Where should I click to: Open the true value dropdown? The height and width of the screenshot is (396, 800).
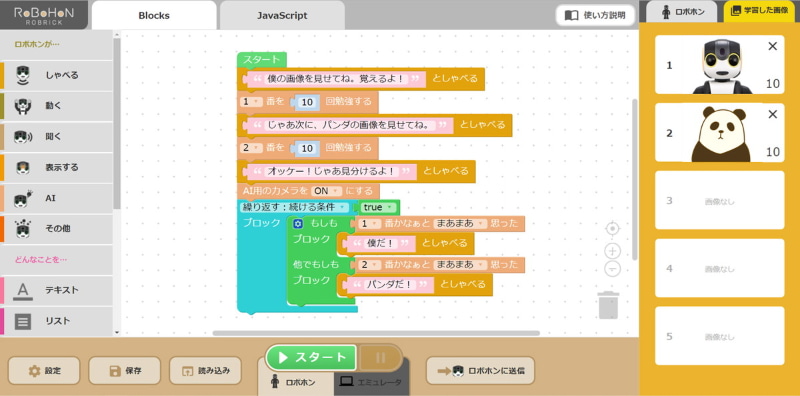[x=378, y=208]
